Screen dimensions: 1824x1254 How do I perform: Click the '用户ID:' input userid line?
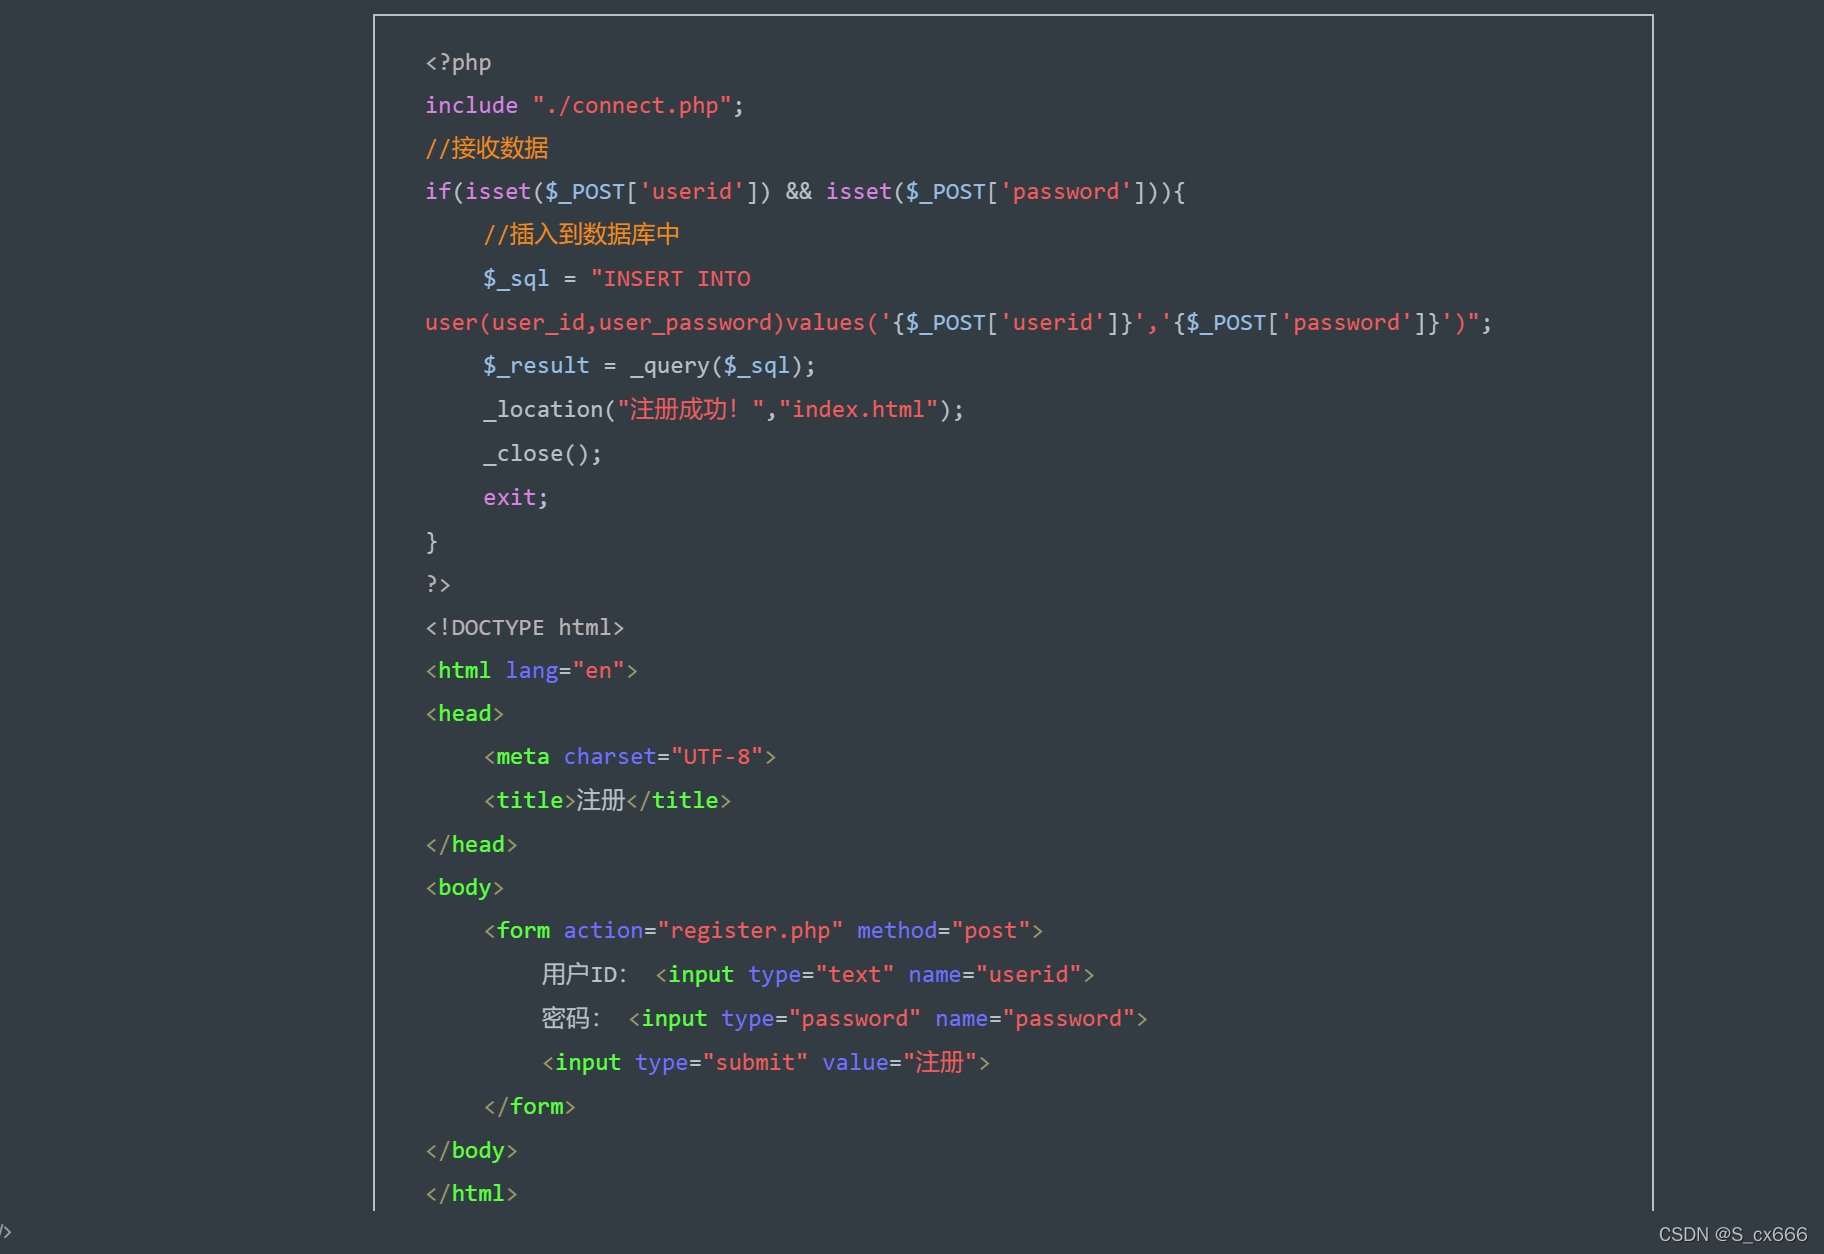(x=818, y=974)
